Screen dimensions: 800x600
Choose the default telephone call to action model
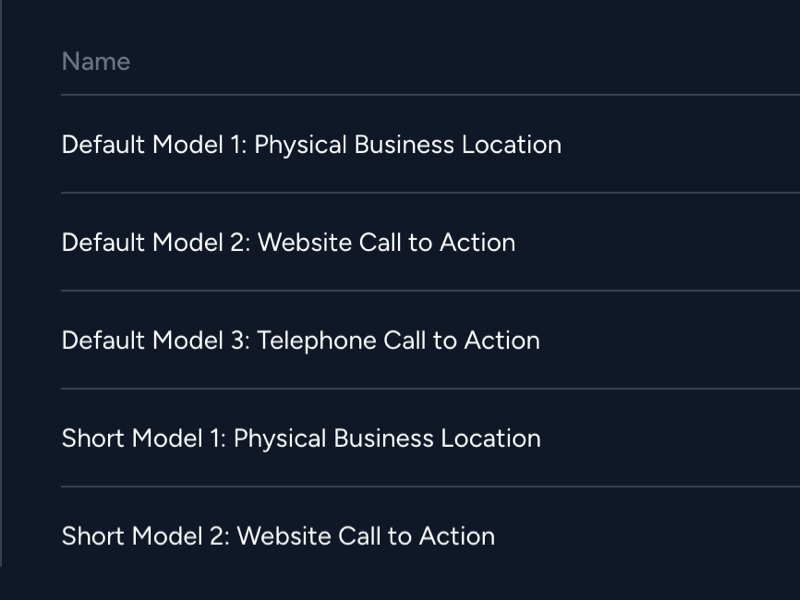[x=301, y=341]
